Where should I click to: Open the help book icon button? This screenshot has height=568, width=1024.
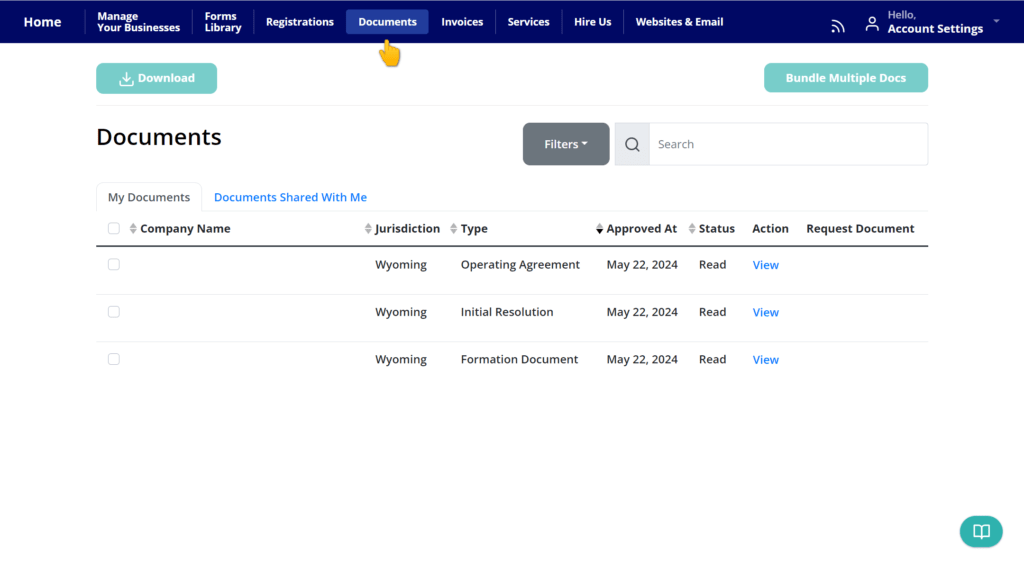[981, 531]
